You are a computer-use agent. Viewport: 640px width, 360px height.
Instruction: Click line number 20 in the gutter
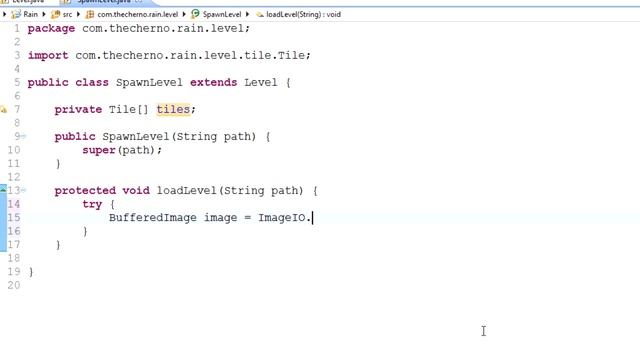tap(13, 285)
